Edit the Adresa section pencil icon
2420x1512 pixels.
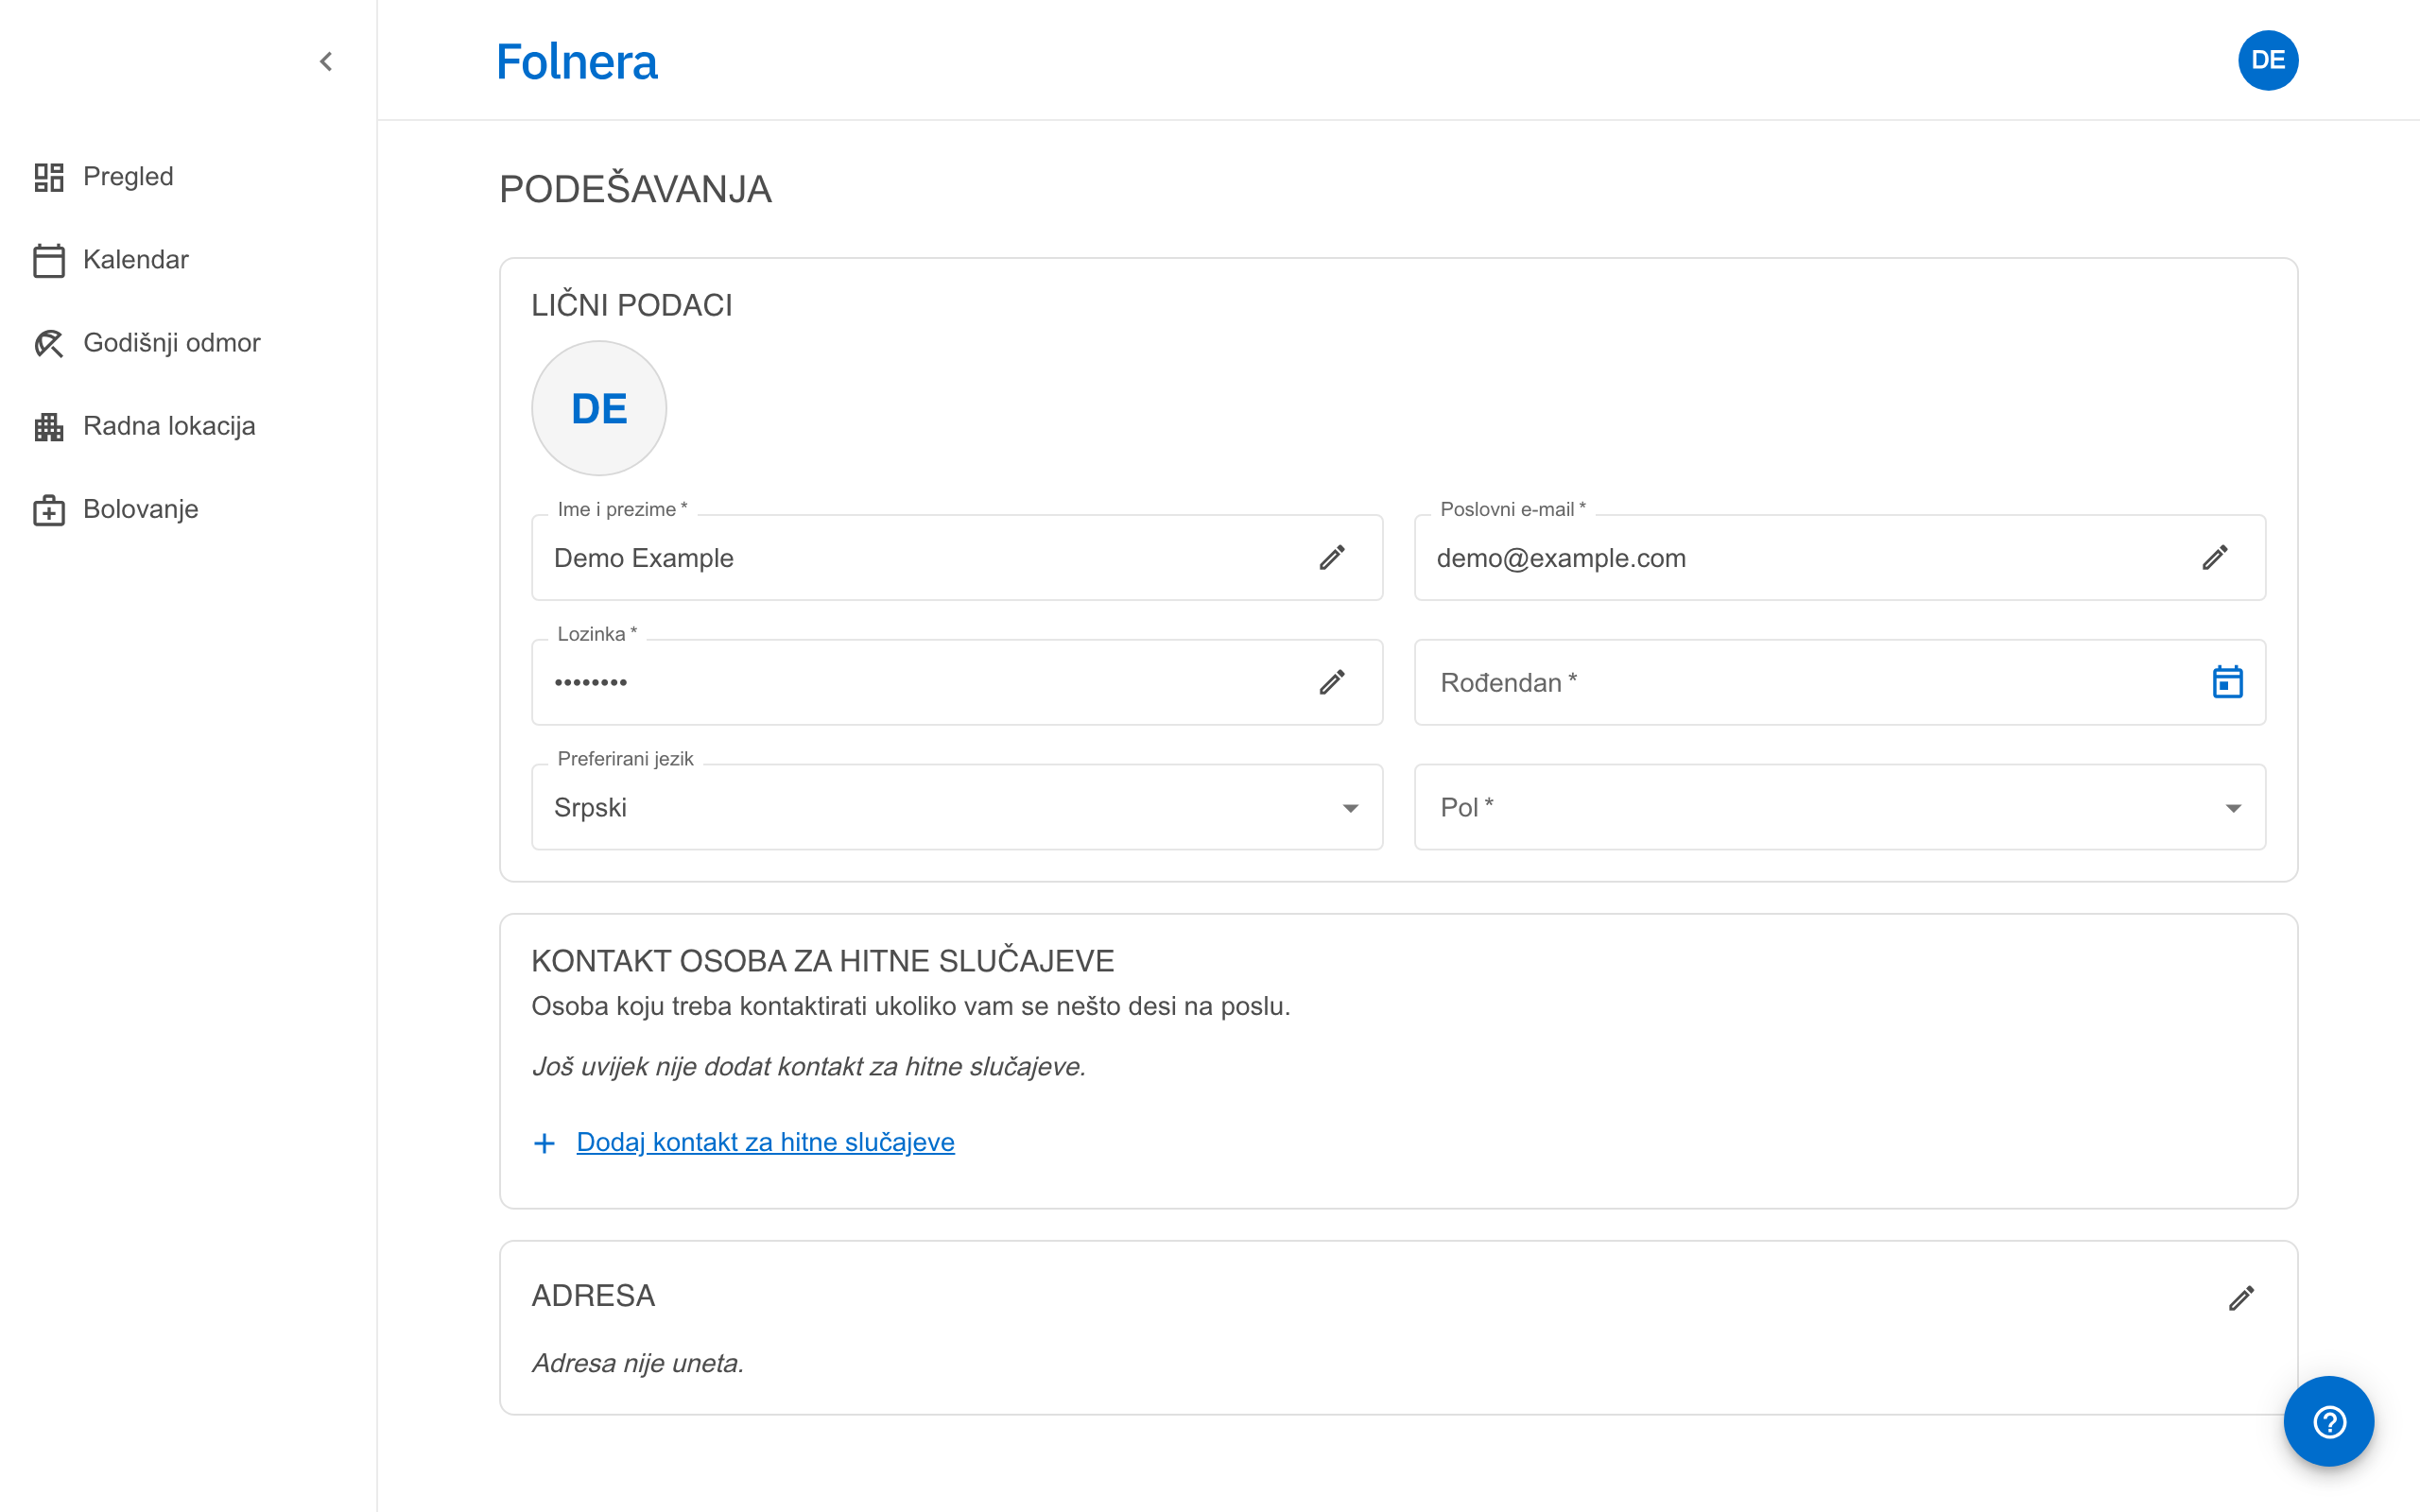pyautogui.click(x=2241, y=1298)
